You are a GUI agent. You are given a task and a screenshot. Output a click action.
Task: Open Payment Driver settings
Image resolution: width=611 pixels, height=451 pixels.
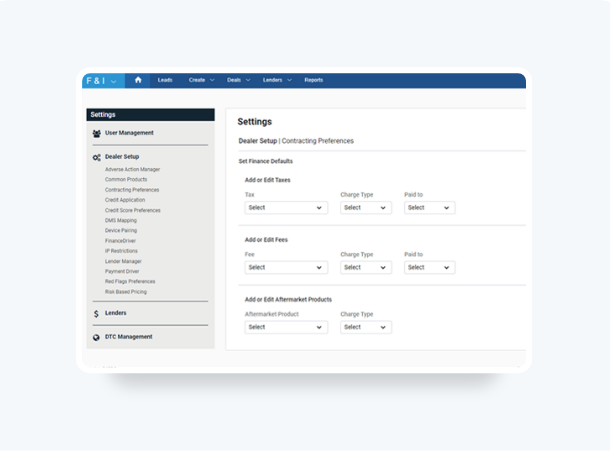122,271
